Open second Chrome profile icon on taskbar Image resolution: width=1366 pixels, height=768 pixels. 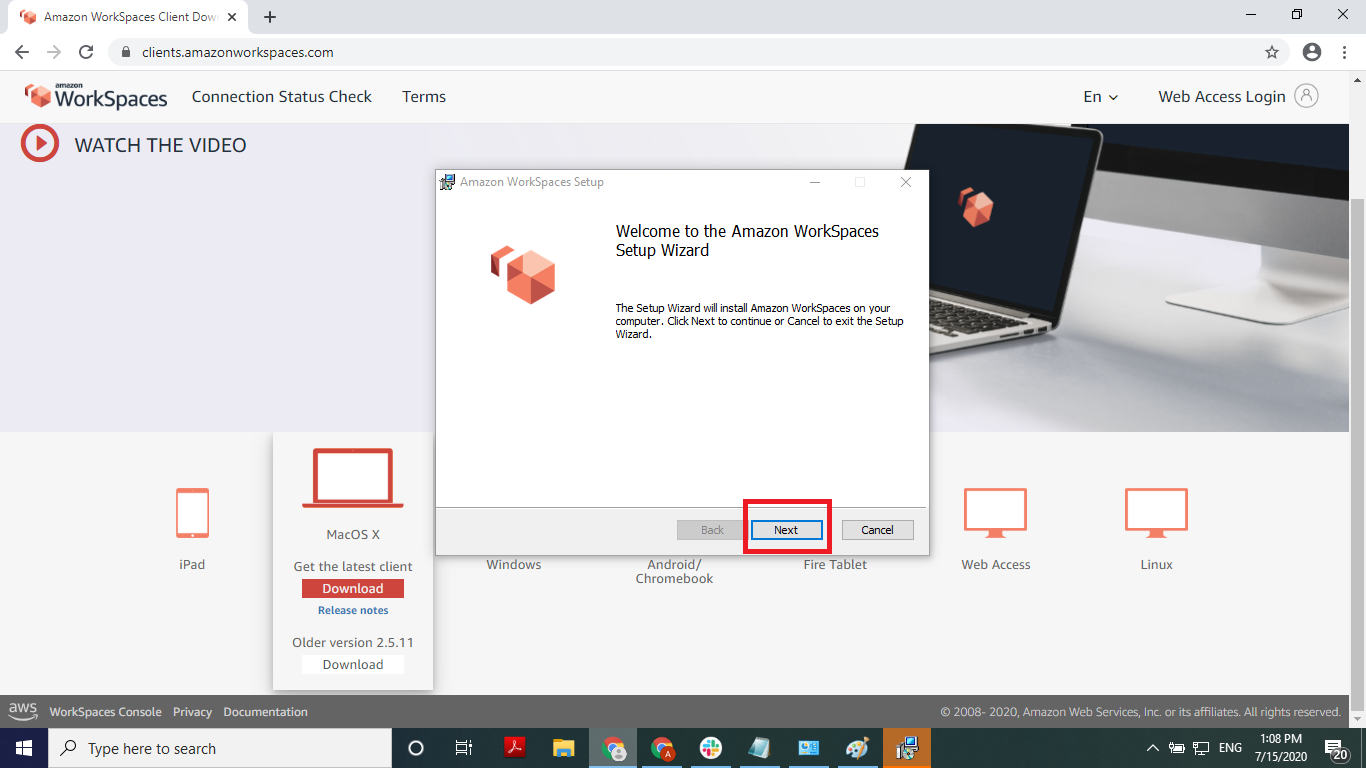(662, 748)
